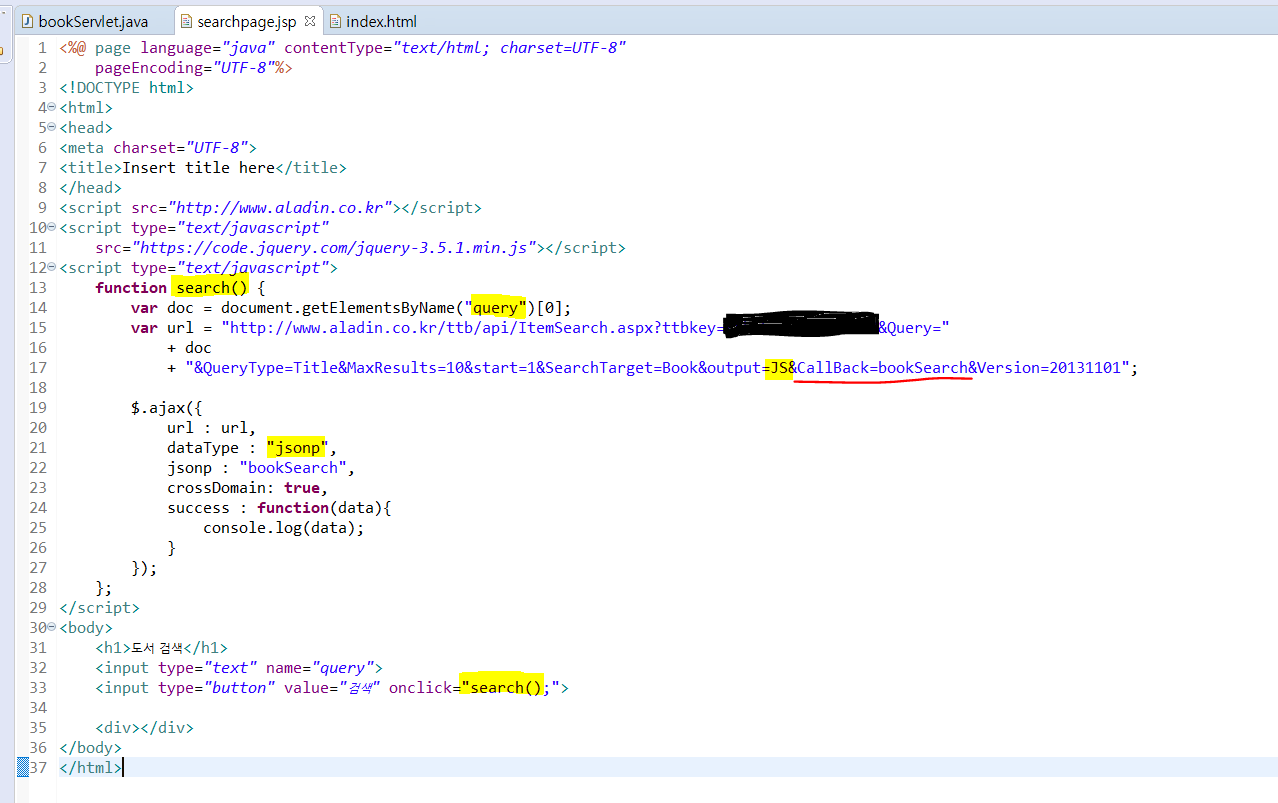1278x803 pixels.
Task: Place cursor in the page language directive line
Action: click(x=343, y=48)
